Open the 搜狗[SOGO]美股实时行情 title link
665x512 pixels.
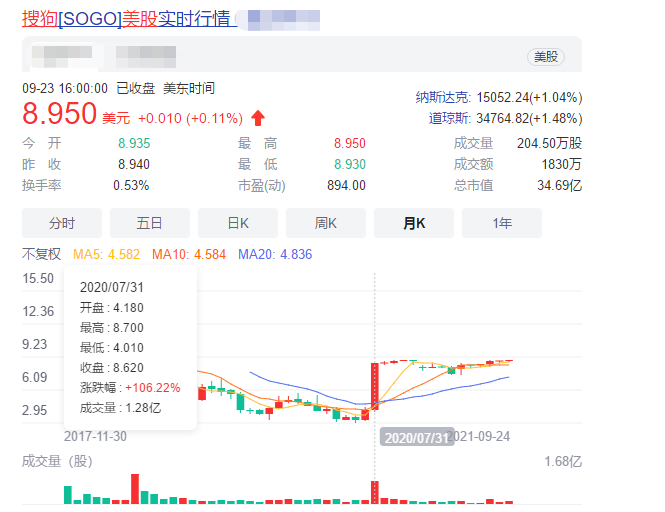128,19
